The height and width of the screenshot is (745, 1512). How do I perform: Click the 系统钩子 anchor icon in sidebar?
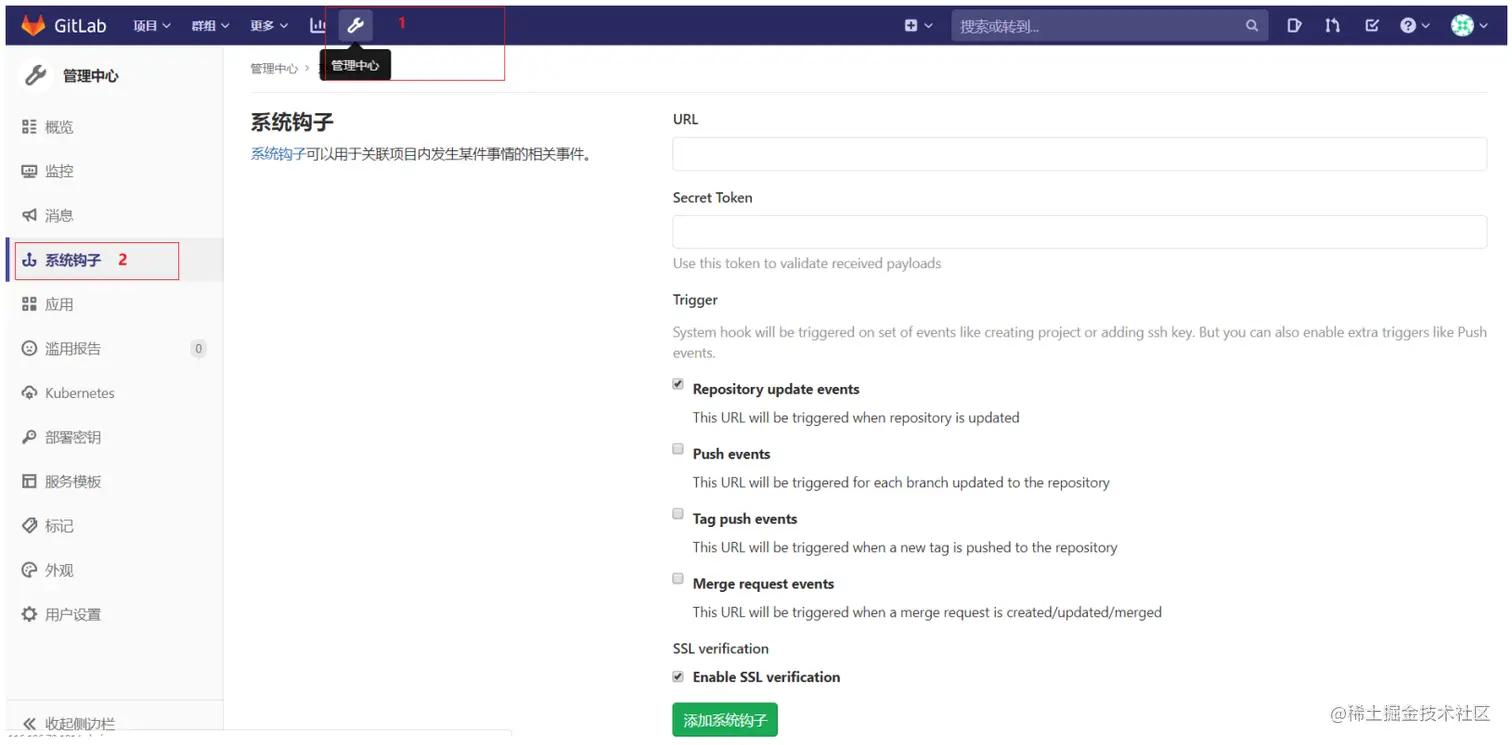[29, 260]
